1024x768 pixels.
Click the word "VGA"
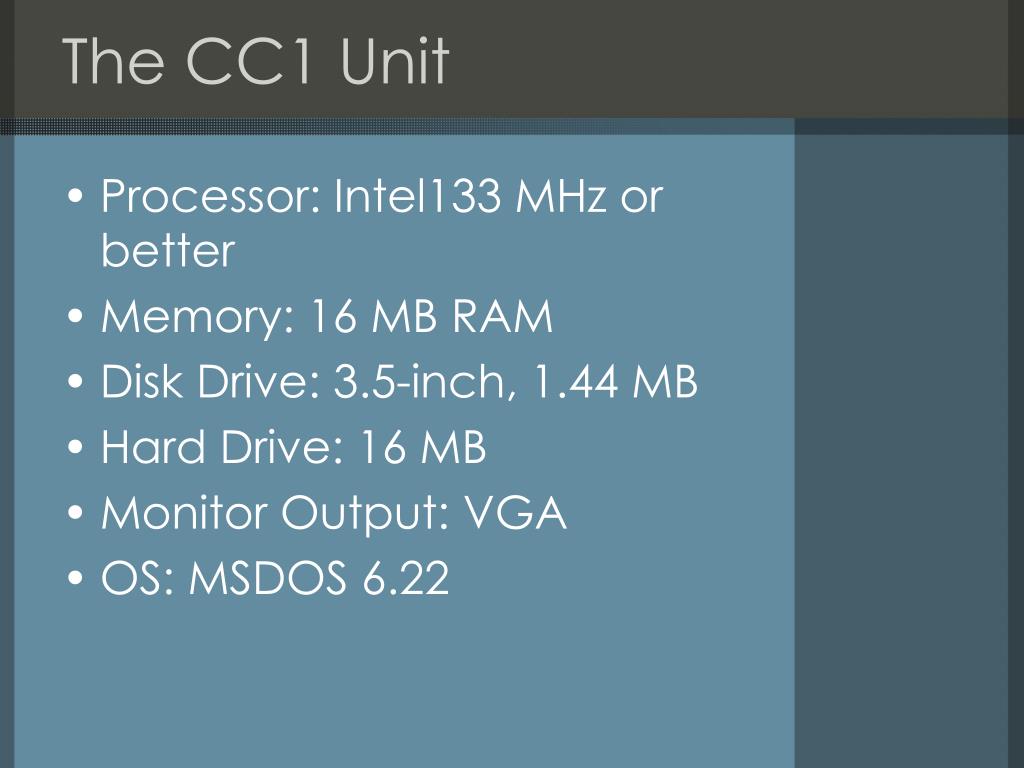tap(515, 513)
